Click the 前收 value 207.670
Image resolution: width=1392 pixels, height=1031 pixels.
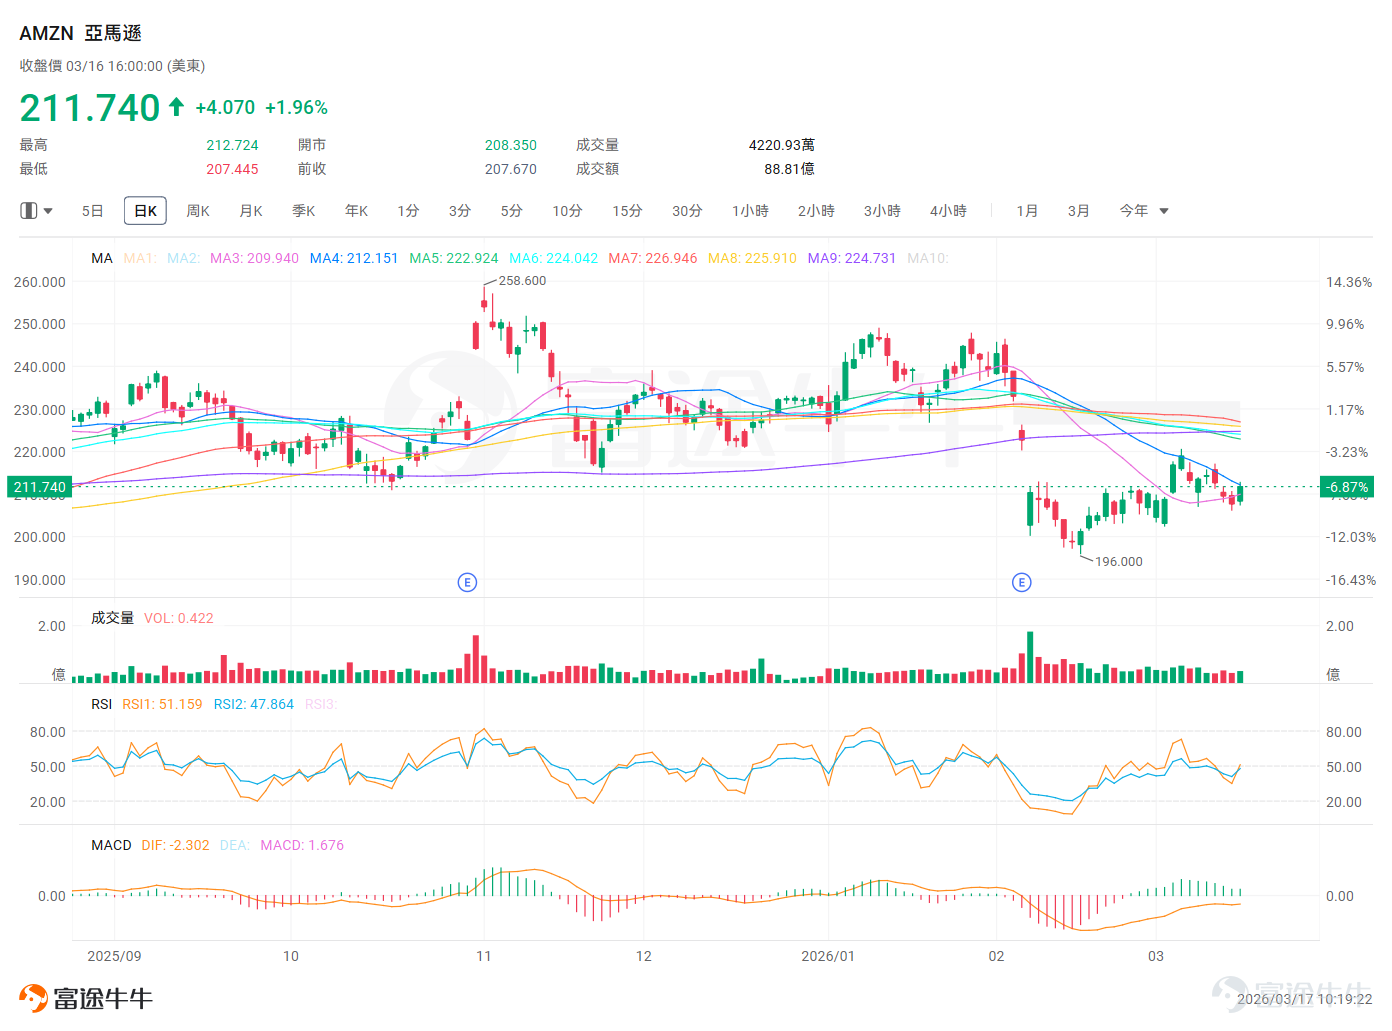pos(511,169)
